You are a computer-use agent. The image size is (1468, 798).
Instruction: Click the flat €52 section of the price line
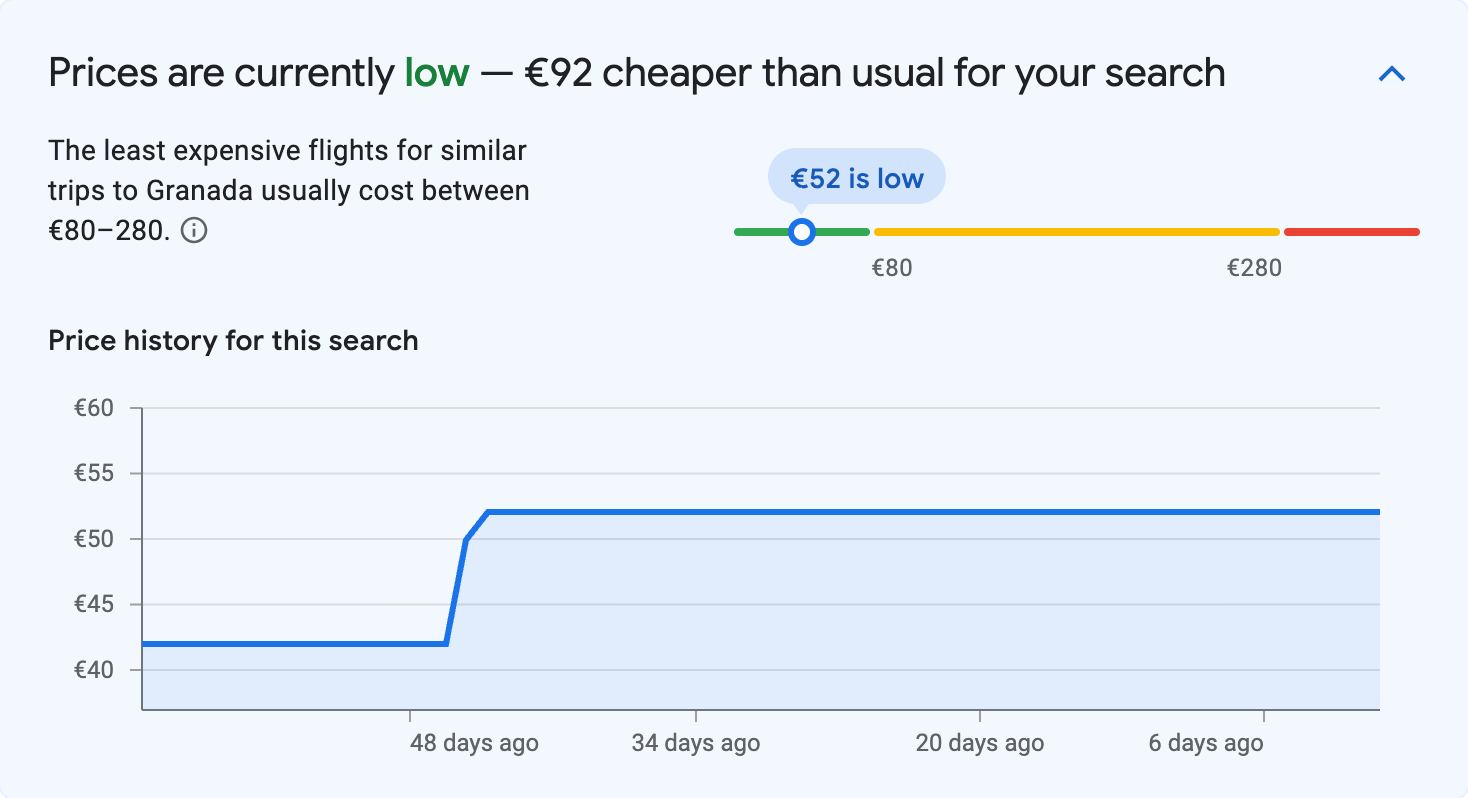tap(900, 511)
